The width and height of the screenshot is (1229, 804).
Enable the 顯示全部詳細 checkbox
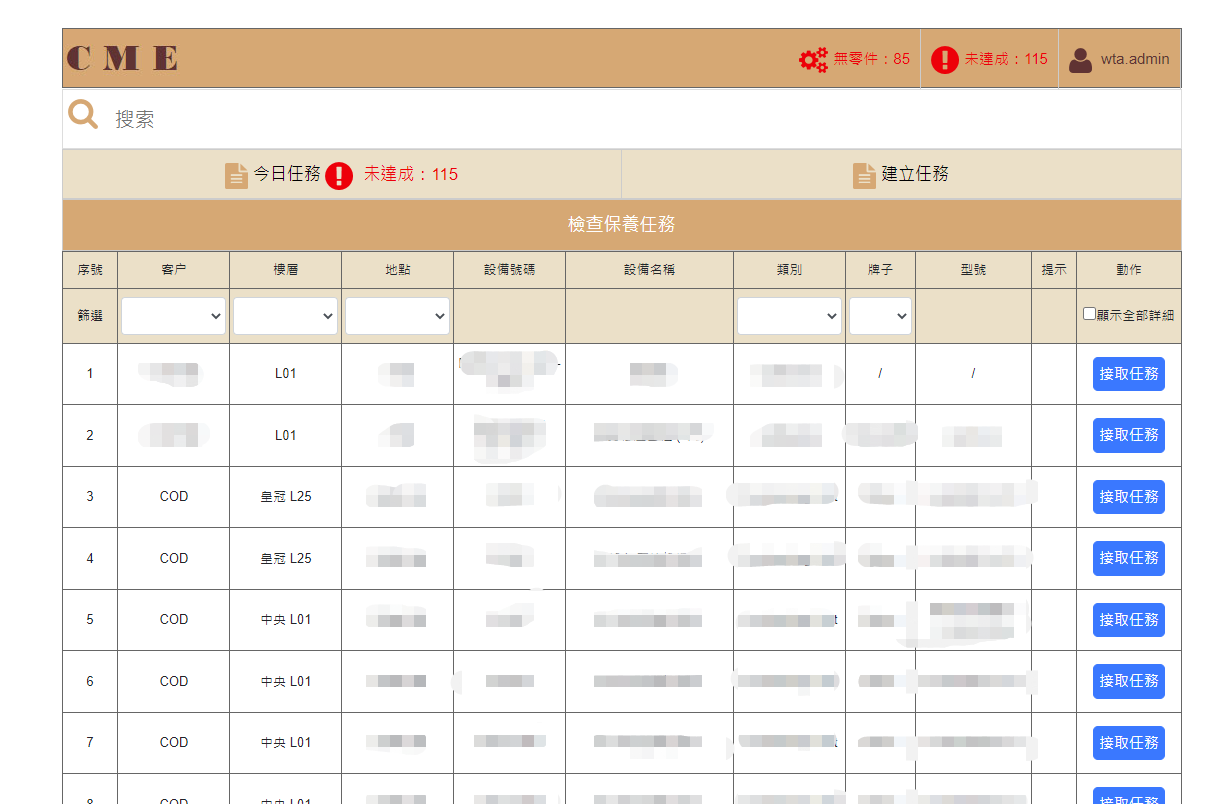(1090, 314)
